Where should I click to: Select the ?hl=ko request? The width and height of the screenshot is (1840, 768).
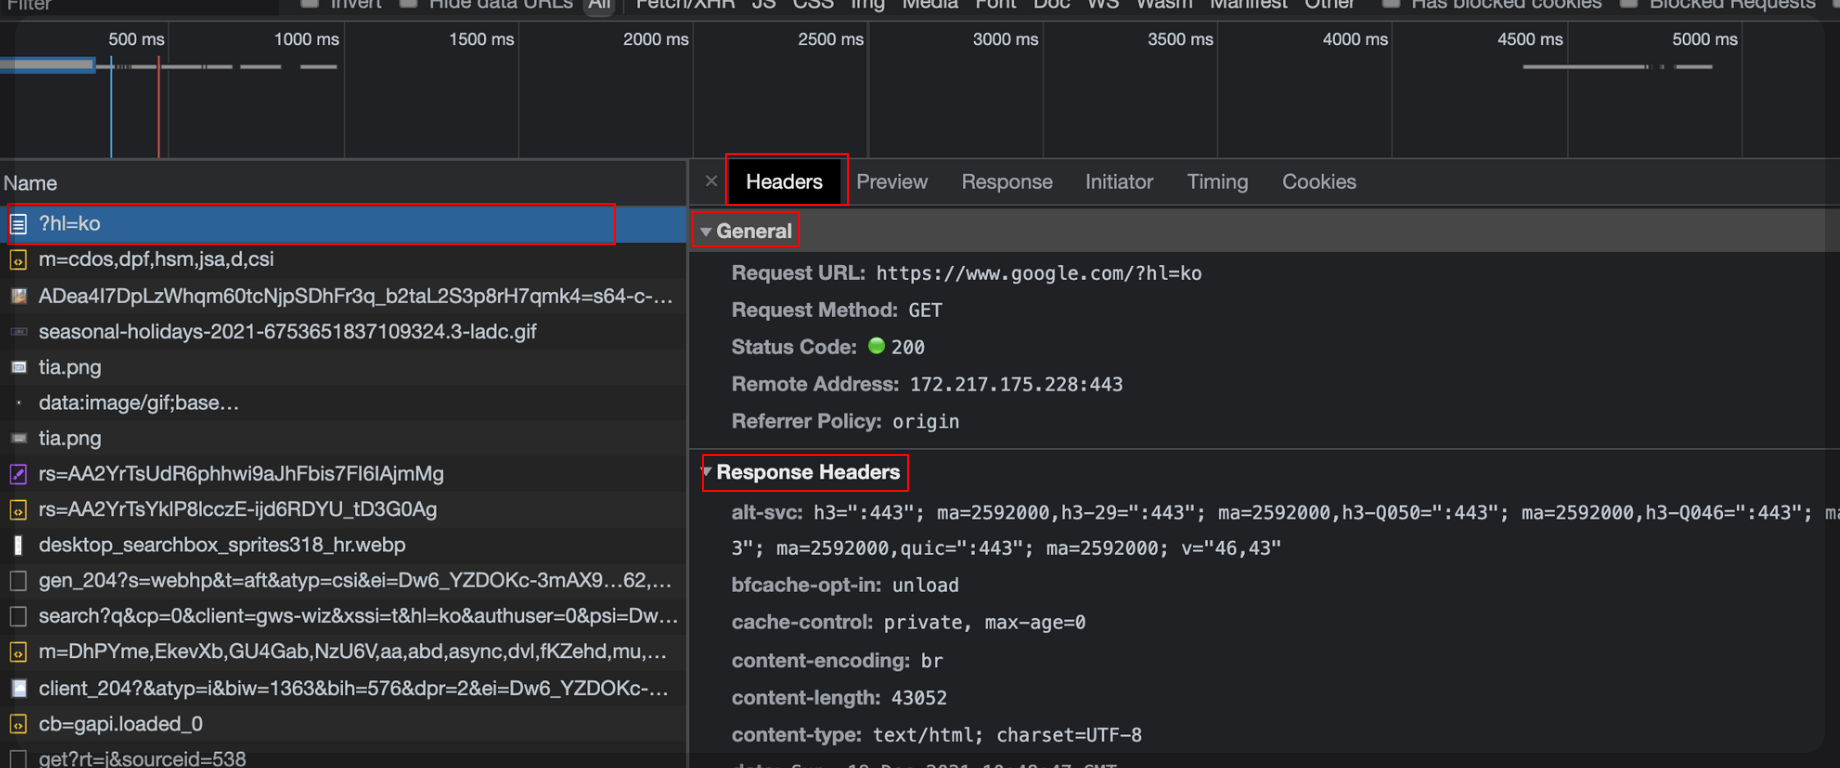343,224
